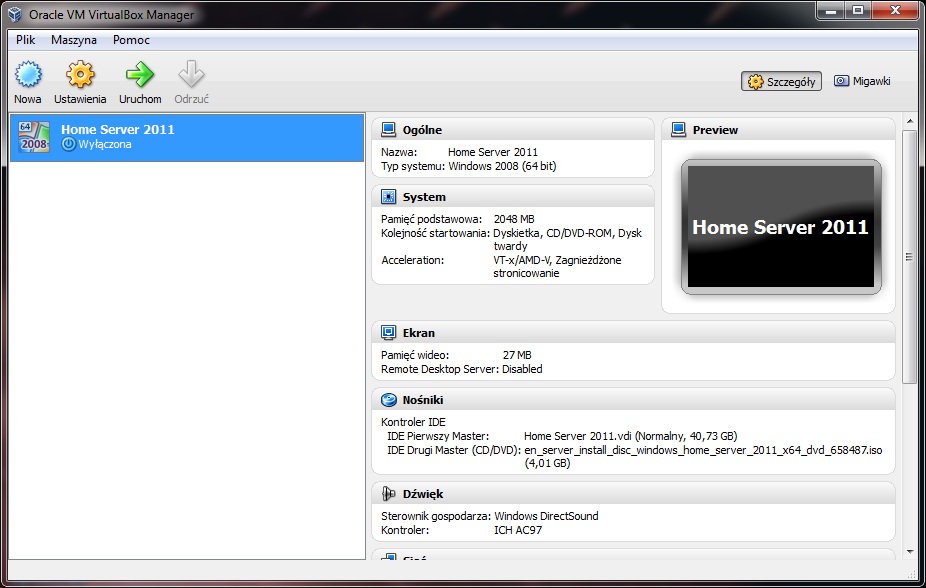Click the Wyłączona power state icon
Viewport: 926px width, 588px height.
(69, 144)
